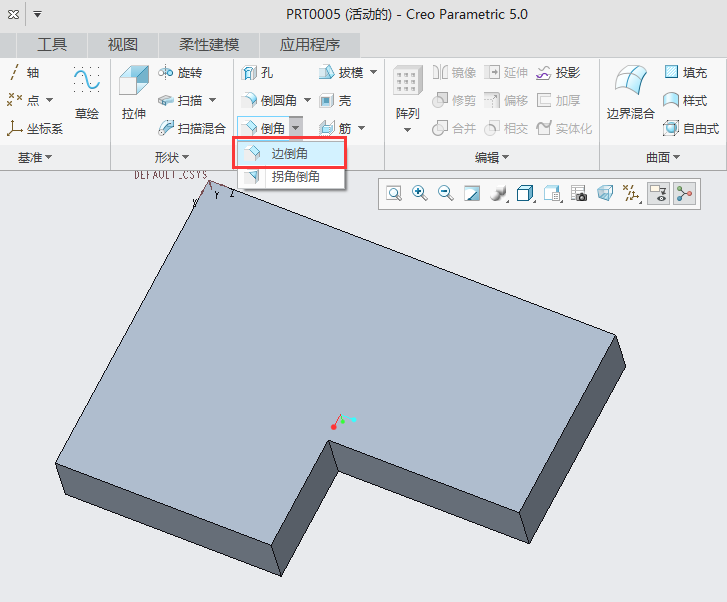Click the Refit zoom icon in graphics toolbar
The height and width of the screenshot is (602, 727).
pos(394,193)
